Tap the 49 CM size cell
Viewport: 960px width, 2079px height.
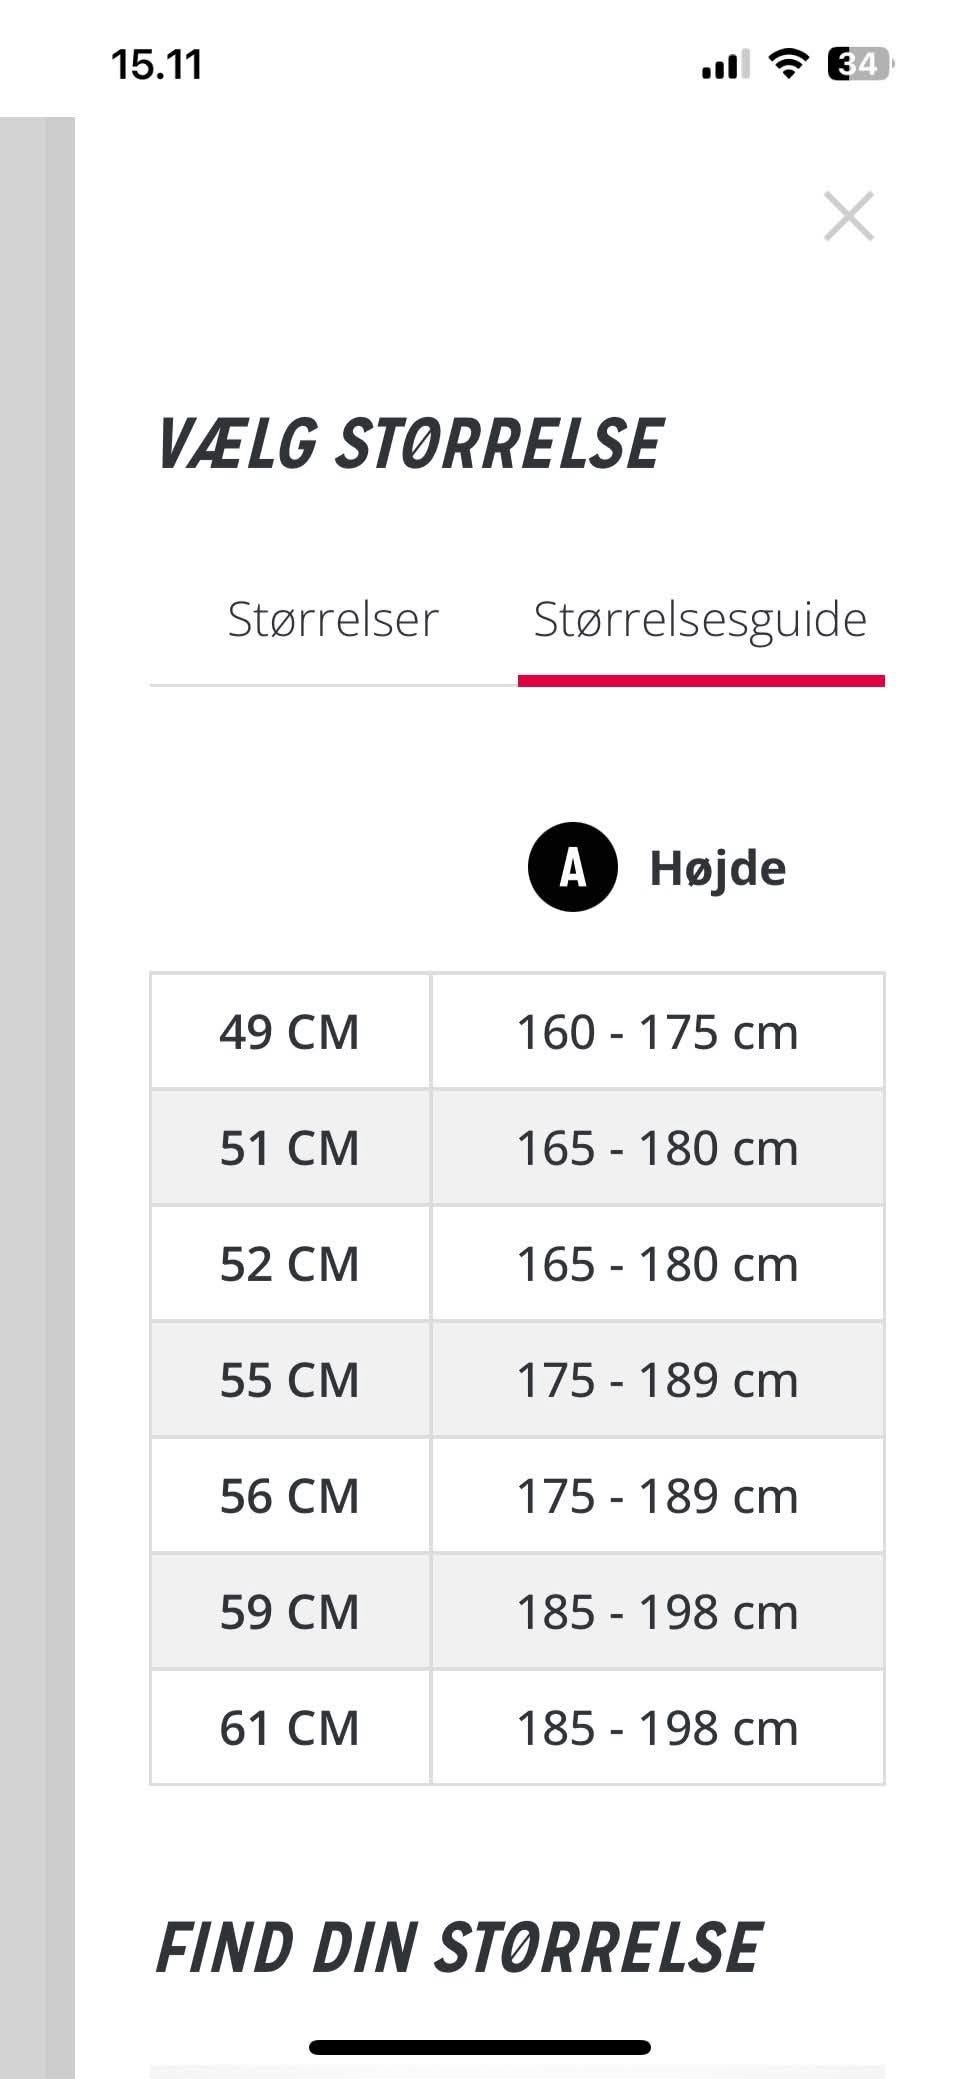pyautogui.click(x=289, y=1032)
